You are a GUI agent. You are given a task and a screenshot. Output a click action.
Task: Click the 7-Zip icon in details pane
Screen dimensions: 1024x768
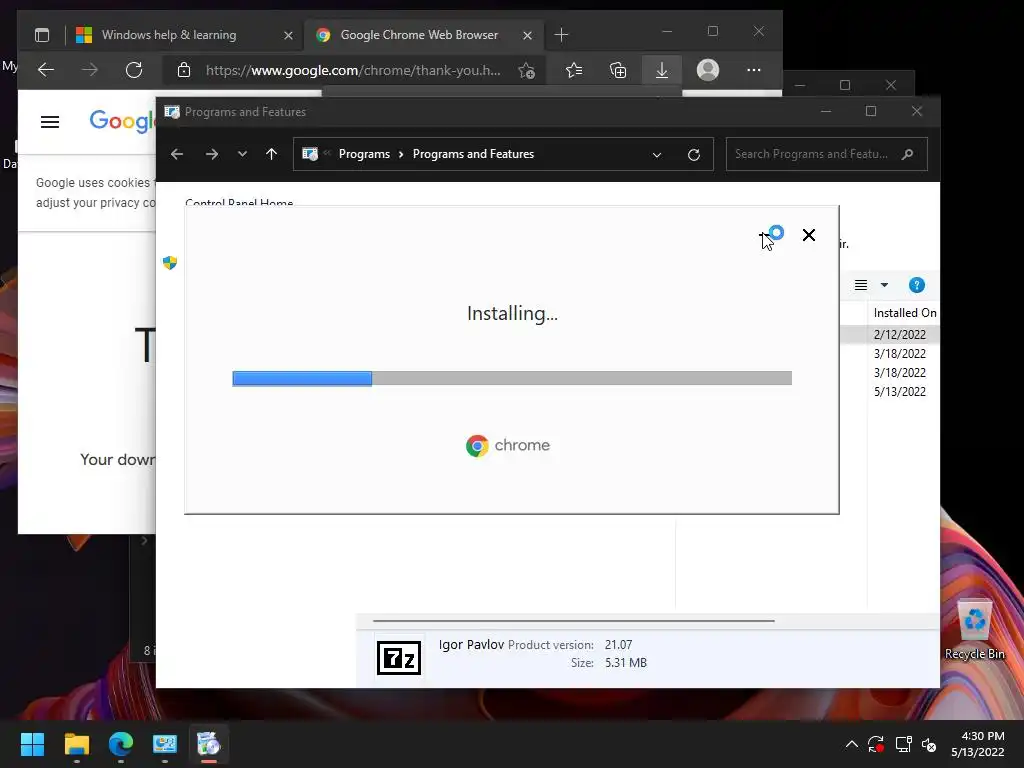pyautogui.click(x=399, y=657)
